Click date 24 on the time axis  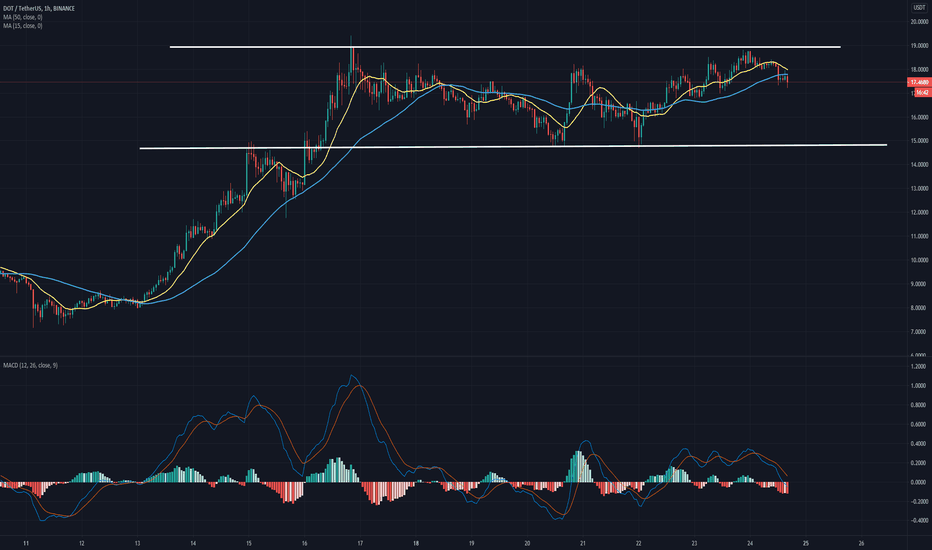click(750, 543)
